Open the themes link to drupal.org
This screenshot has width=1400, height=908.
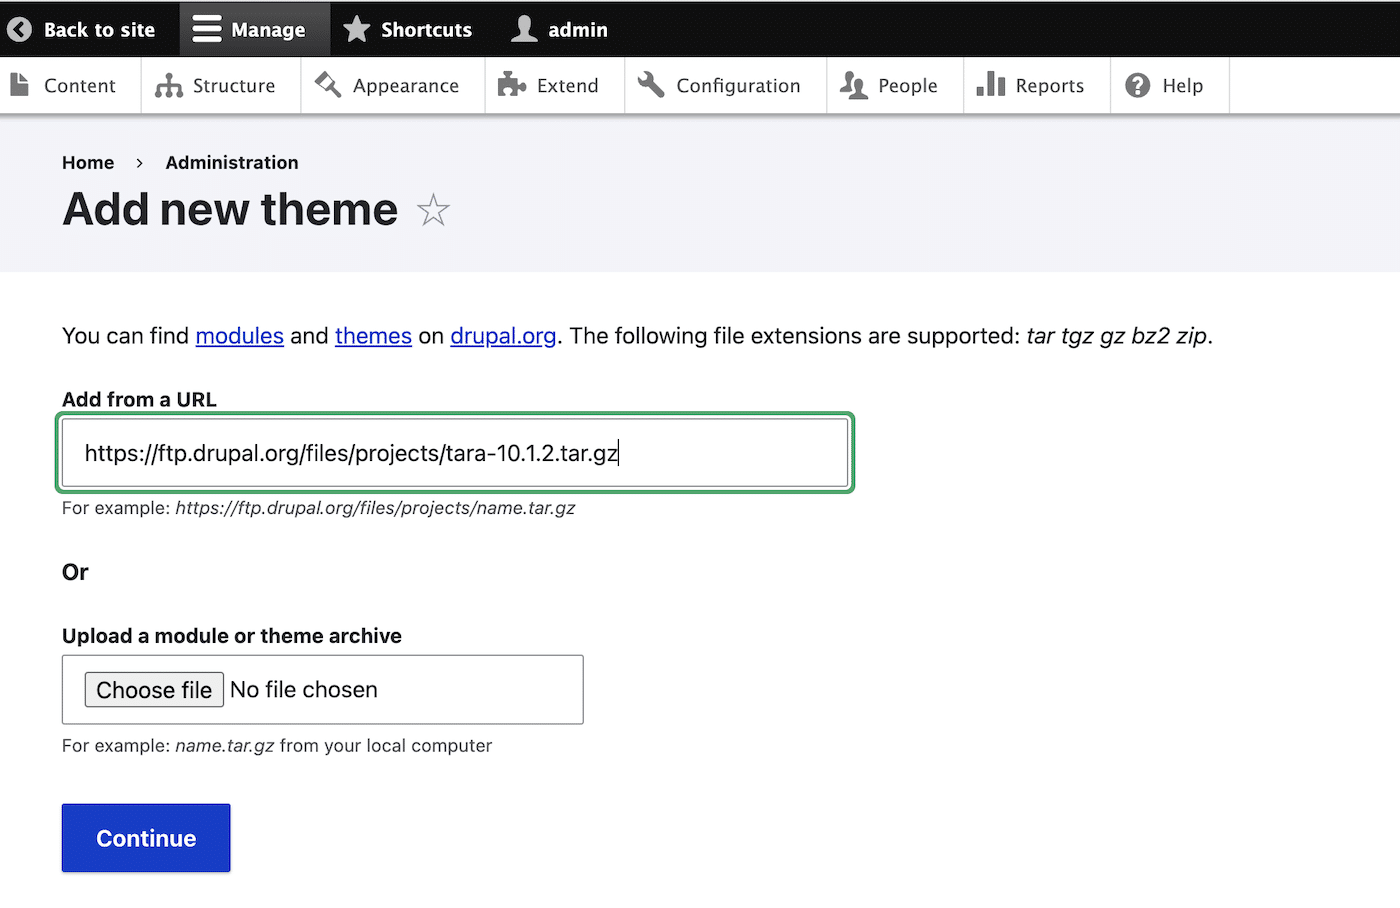point(373,336)
